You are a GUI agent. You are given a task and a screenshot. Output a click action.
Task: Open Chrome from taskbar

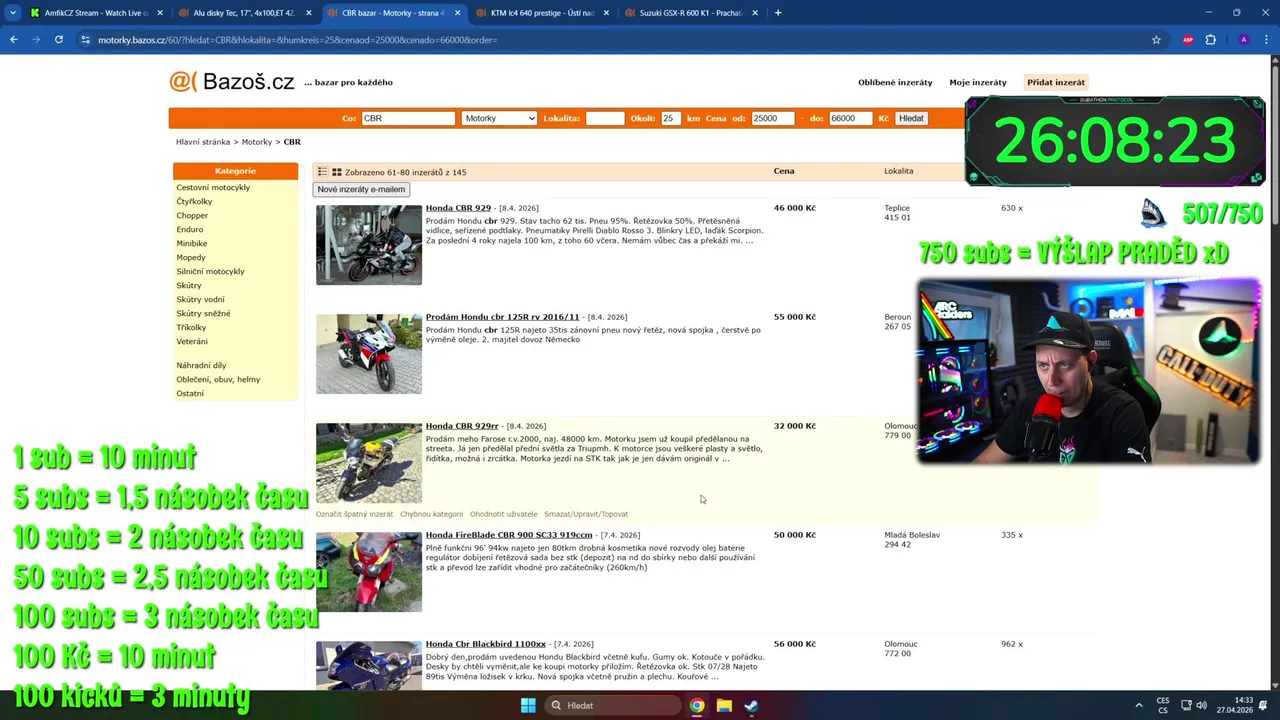pos(697,705)
